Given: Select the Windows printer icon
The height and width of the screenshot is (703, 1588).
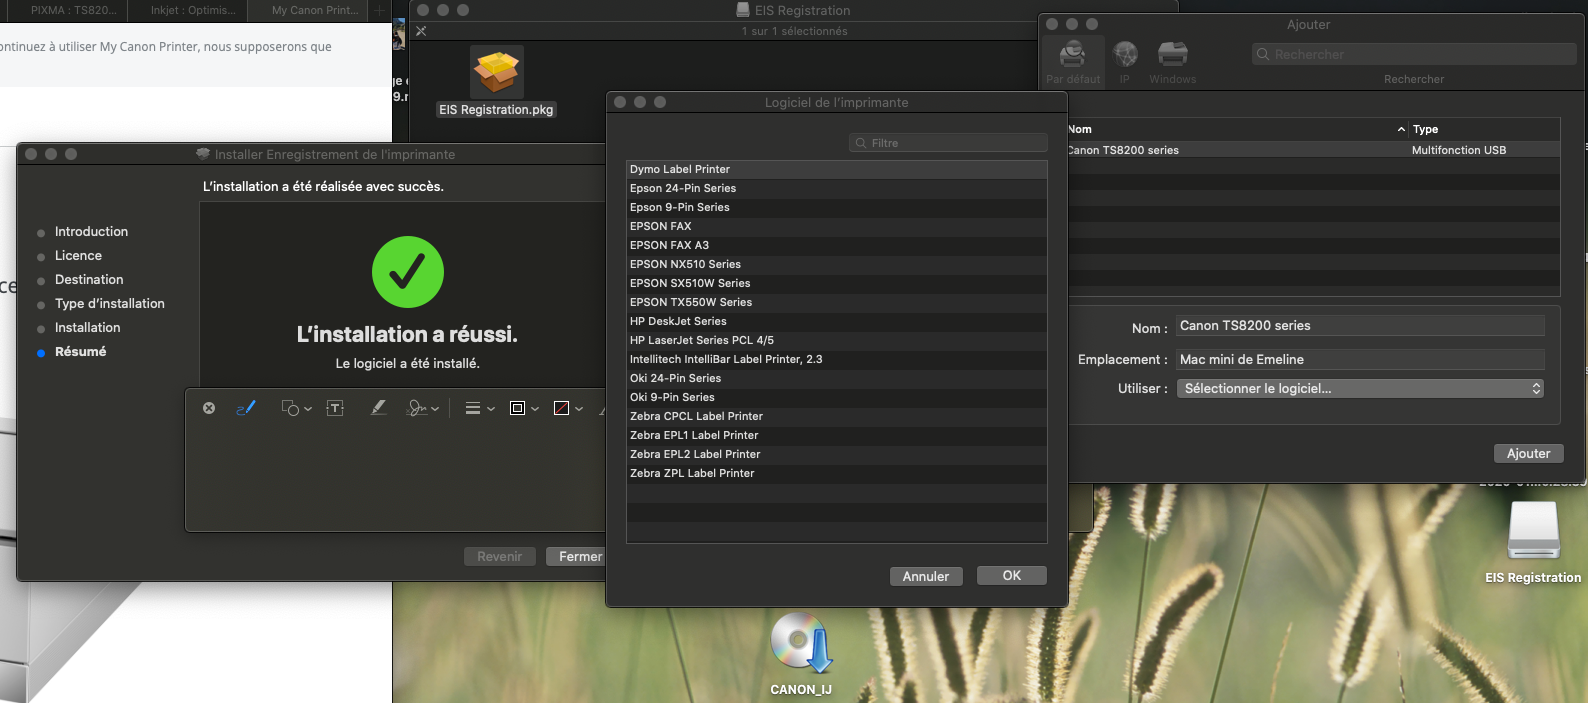Looking at the screenshot, I should point(1172,62).
